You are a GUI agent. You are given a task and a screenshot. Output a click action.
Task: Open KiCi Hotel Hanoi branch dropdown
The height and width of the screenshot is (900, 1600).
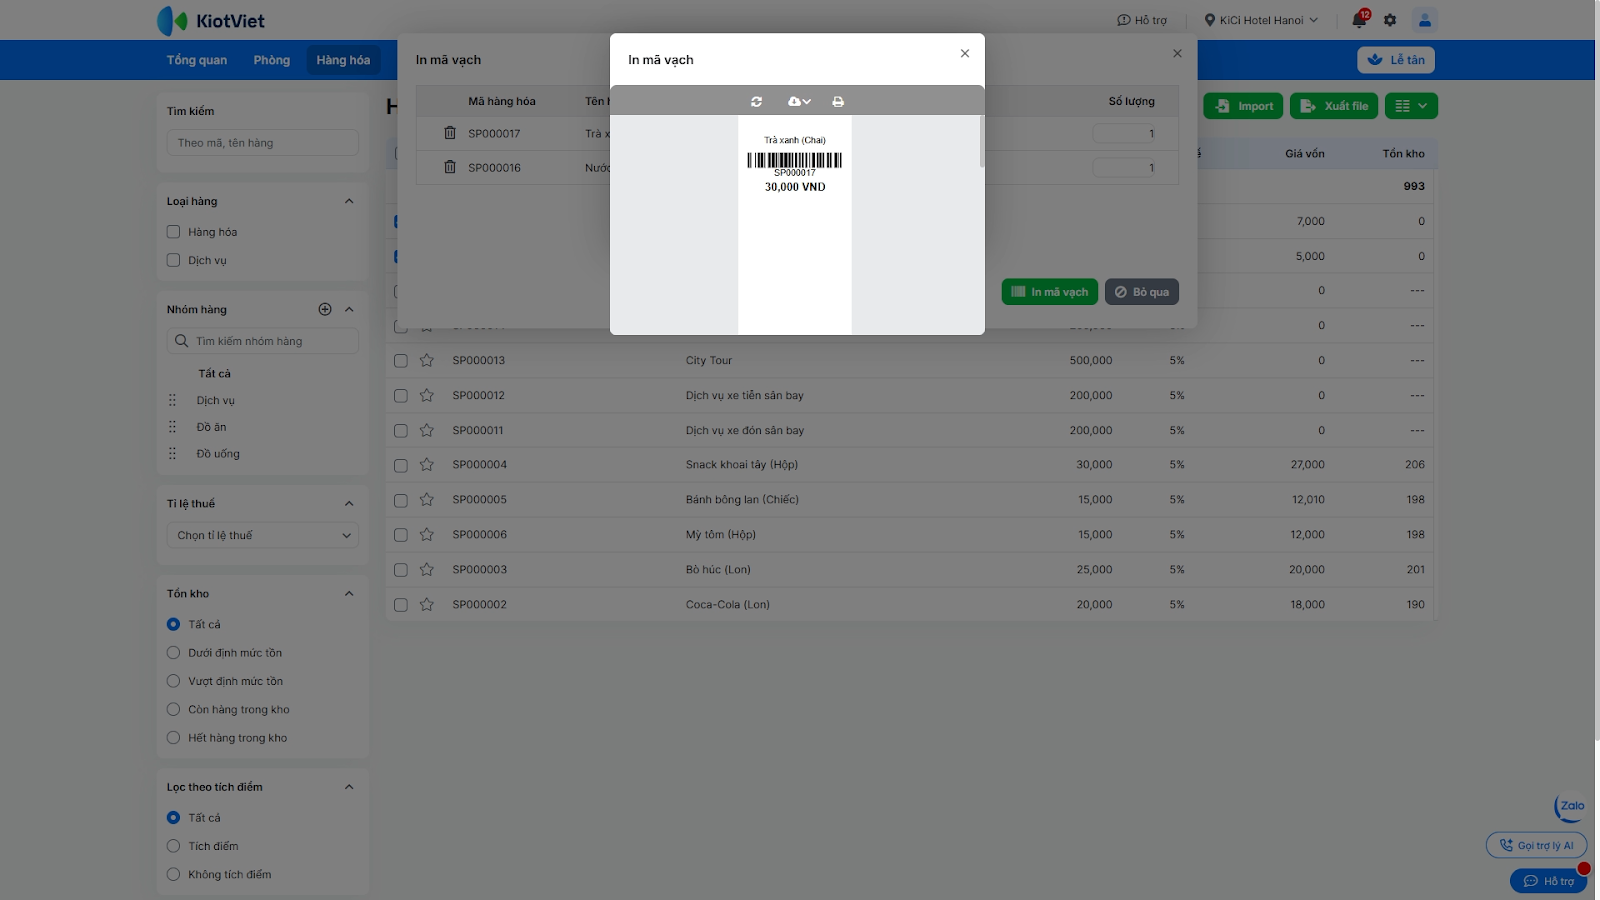[1261, 20]
